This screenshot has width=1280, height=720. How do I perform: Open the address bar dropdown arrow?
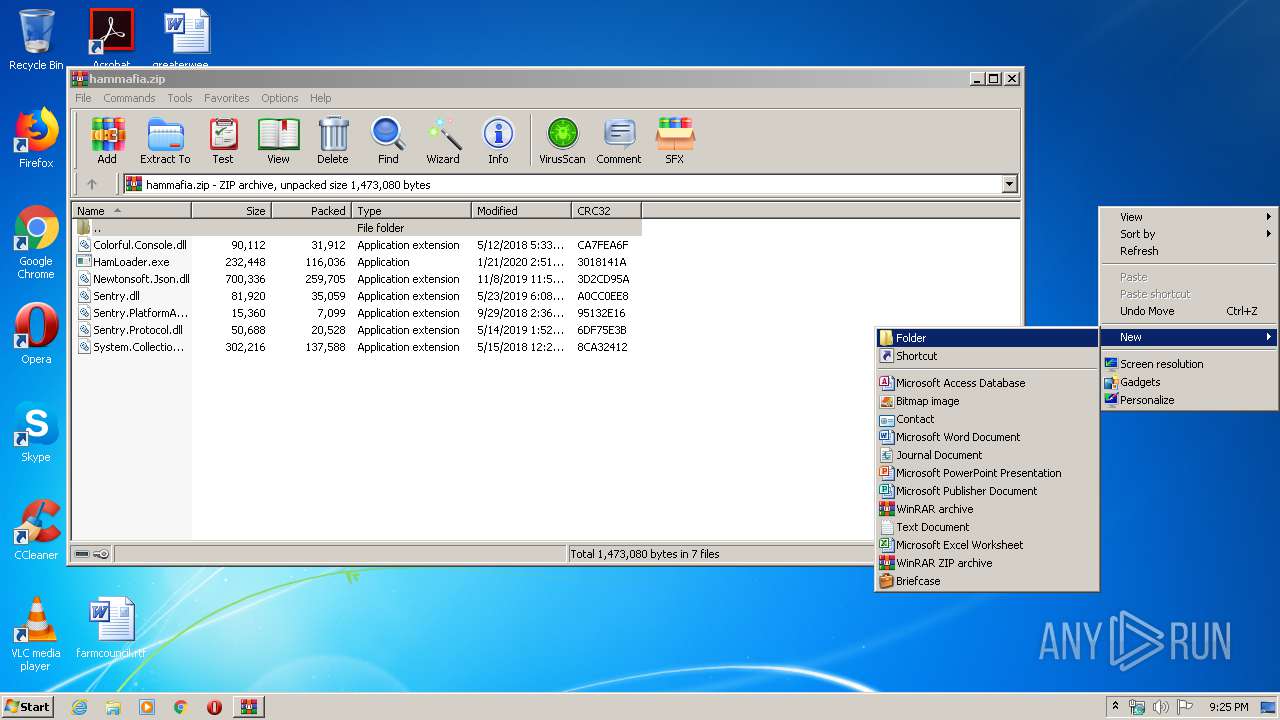[1009, 184]
